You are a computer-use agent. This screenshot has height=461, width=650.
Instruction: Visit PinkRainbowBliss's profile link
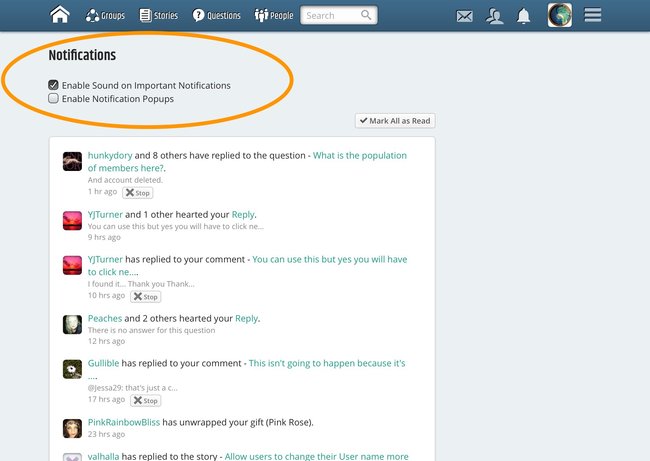[x=123, y=422]
